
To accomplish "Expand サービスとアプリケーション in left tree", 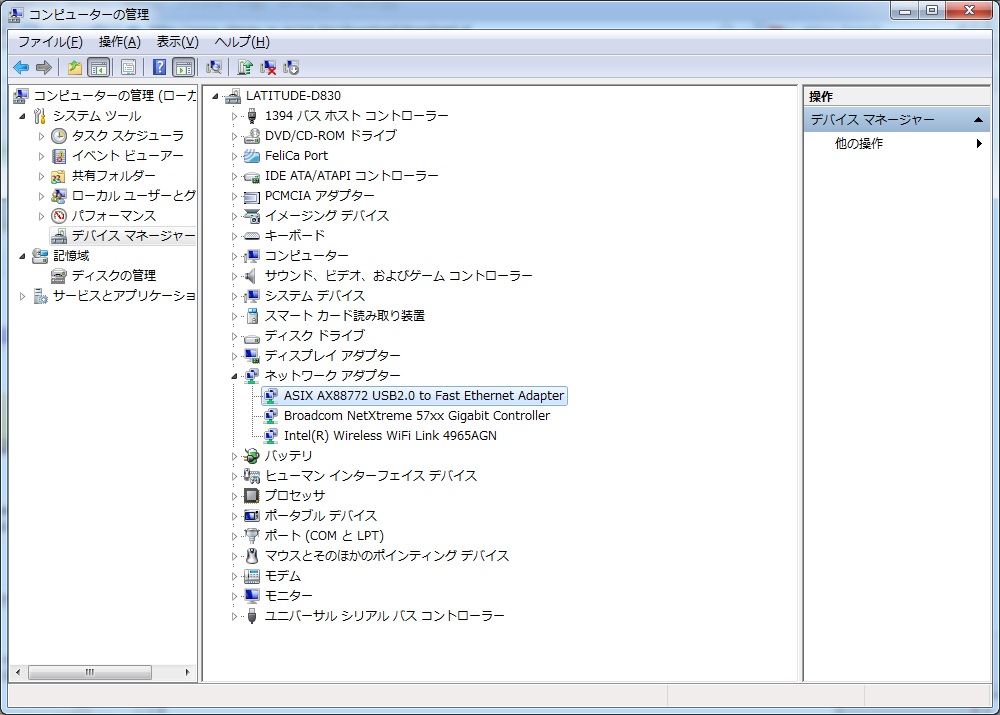I will pyautogui.click(x=23, y=296).
